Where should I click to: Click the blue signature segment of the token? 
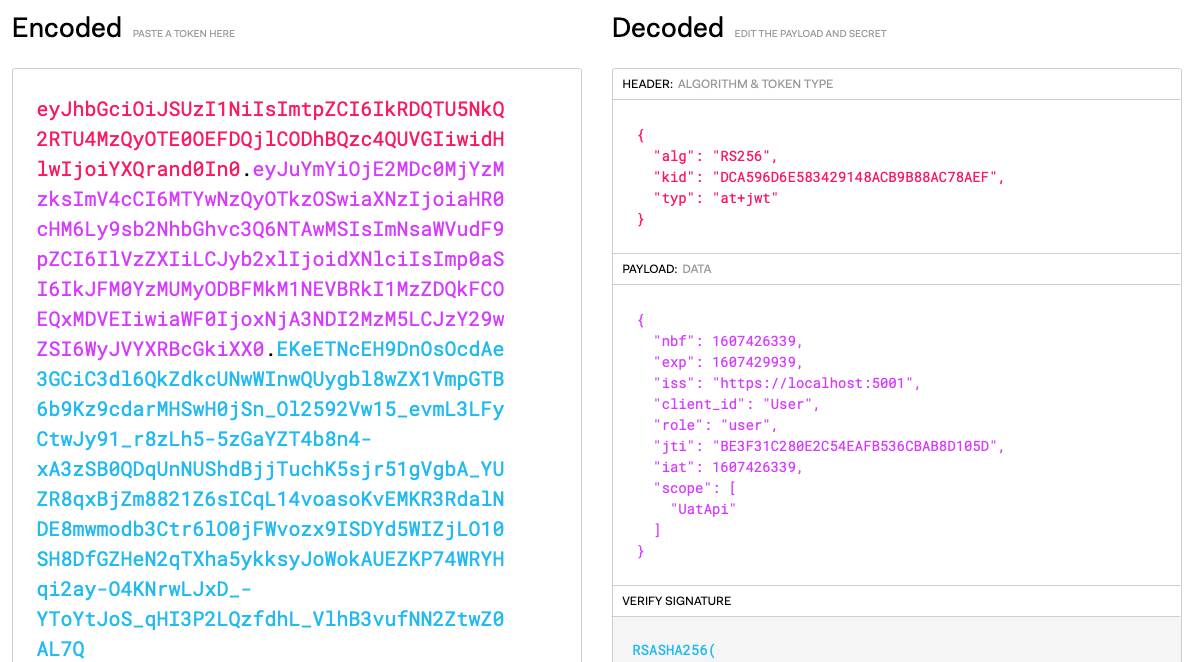270,499
